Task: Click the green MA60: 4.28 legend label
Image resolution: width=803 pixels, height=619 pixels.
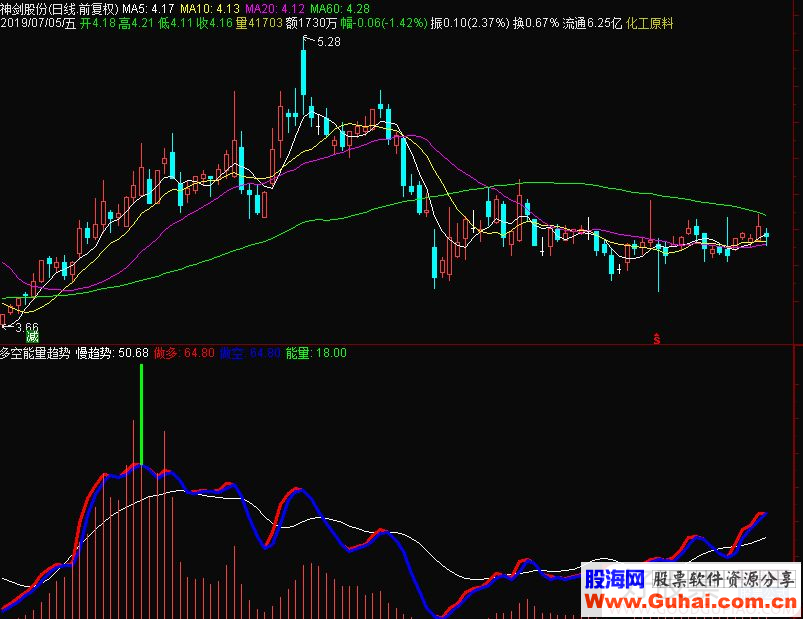Action: [x=340, y=9]
